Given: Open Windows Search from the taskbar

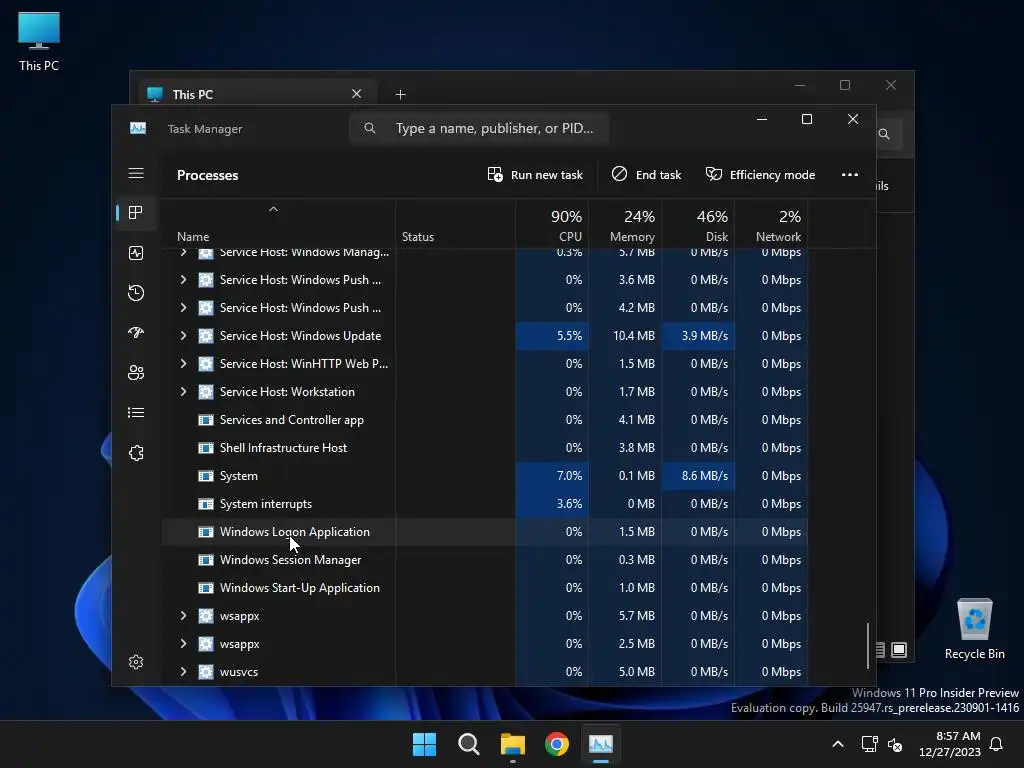Looking at the screenshot, I should coord(468,744).
